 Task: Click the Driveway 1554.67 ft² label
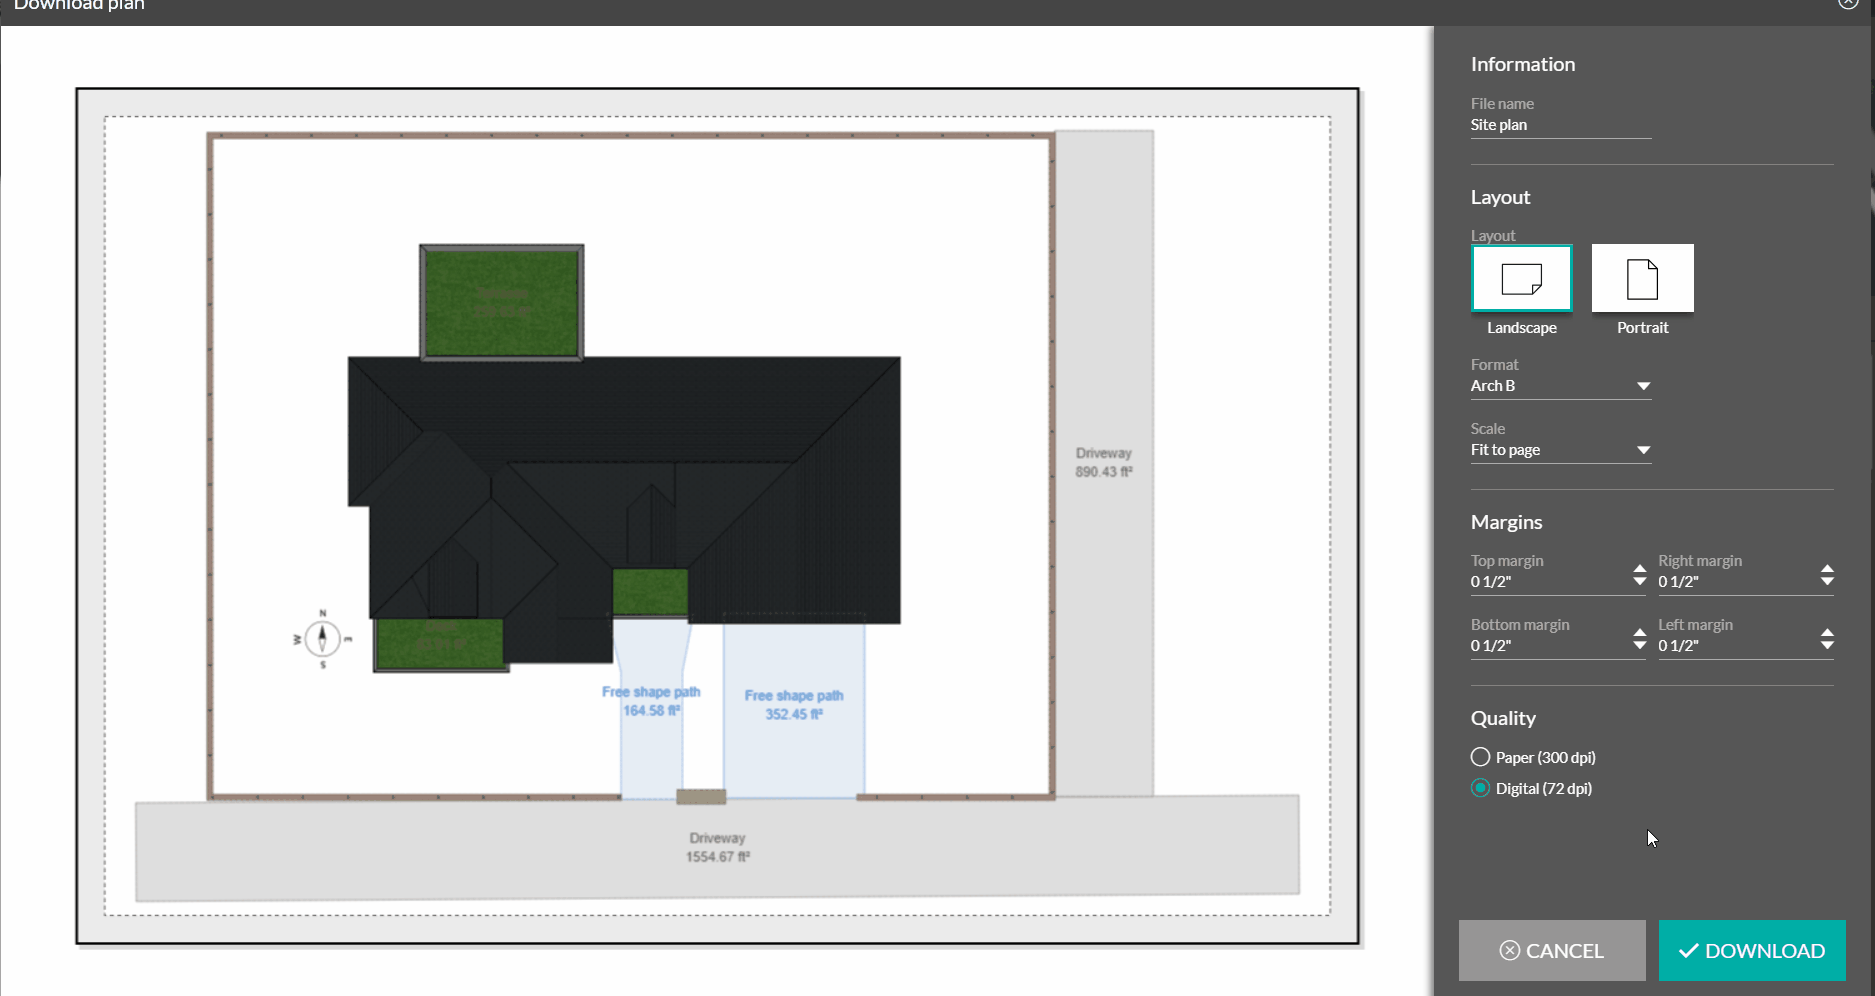tap(716, 847)
